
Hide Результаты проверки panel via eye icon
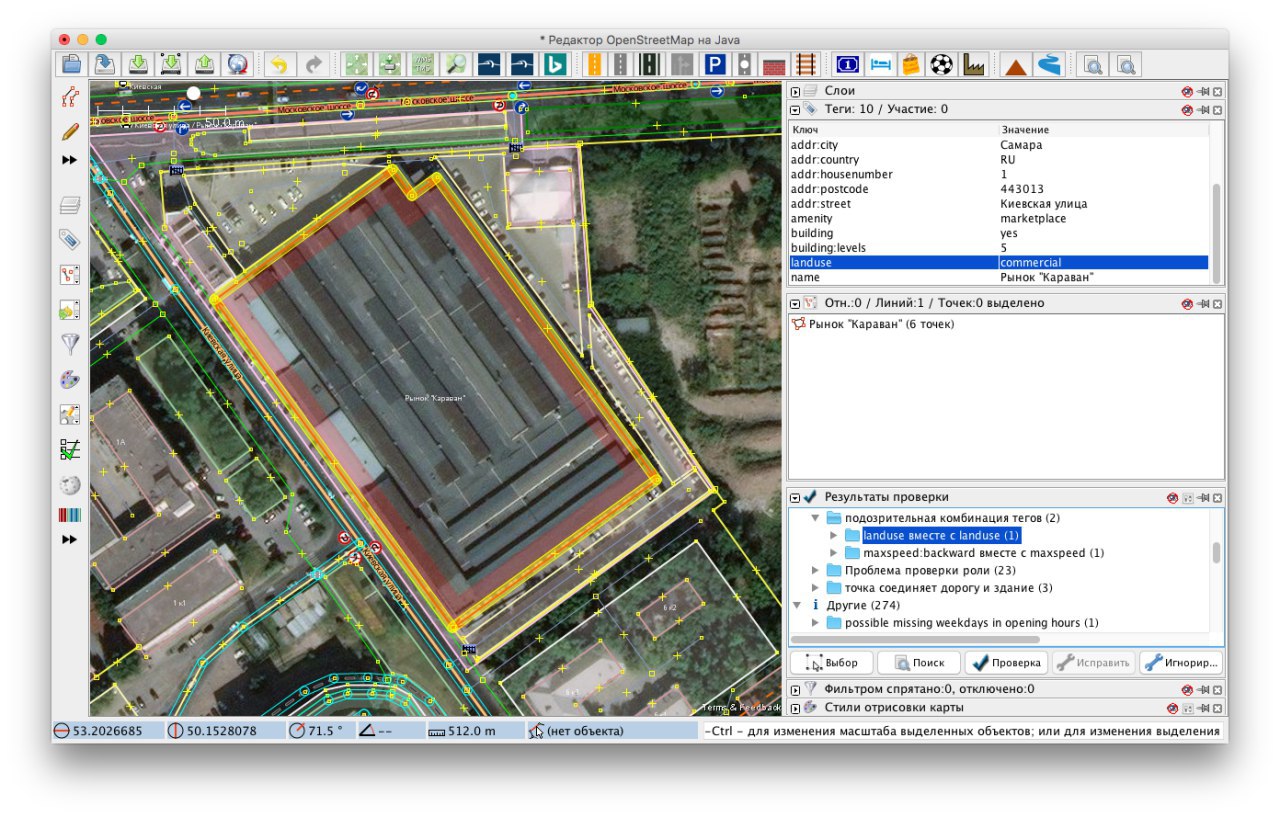pyautogui.click(x=1172, y=497)
